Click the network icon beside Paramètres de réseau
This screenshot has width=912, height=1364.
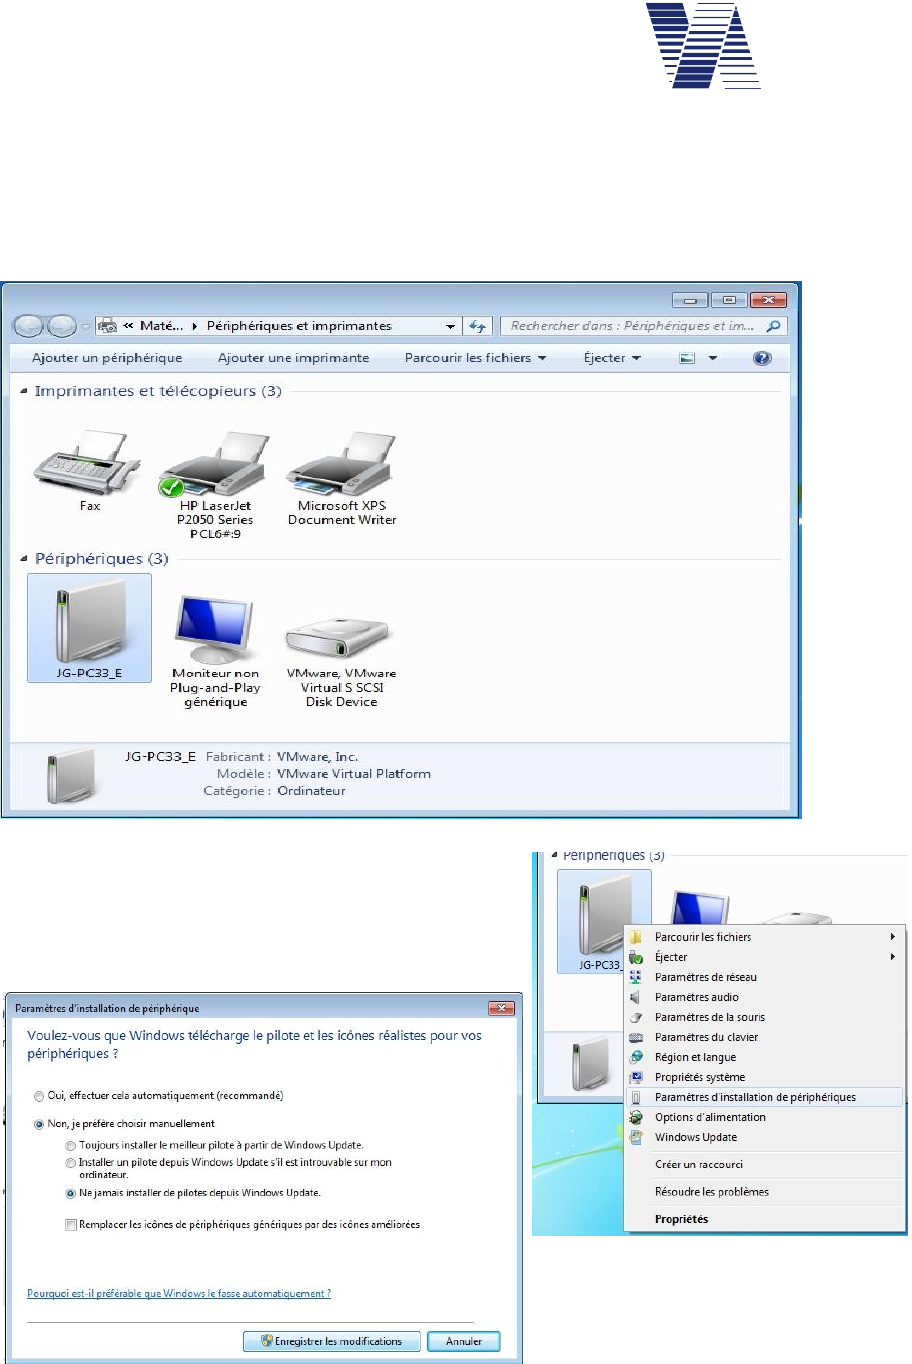[635, 977]
